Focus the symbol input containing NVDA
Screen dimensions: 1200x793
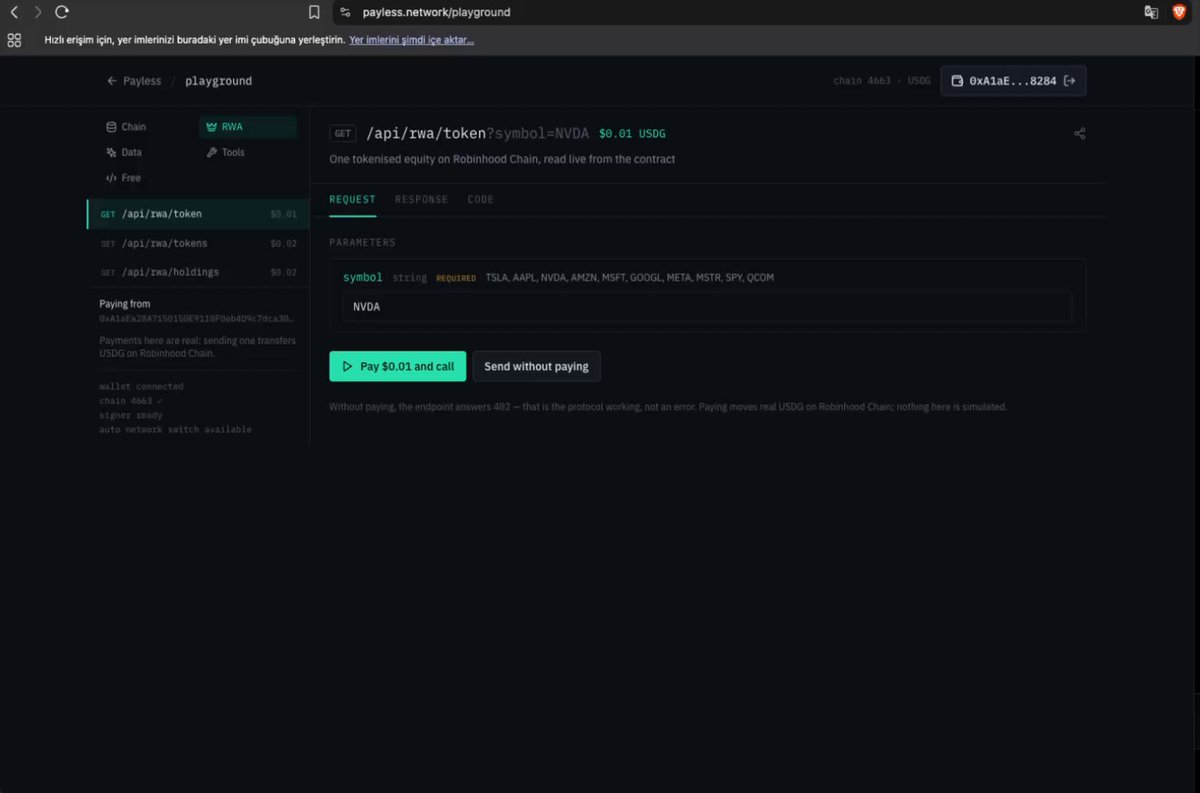(707, 307)
